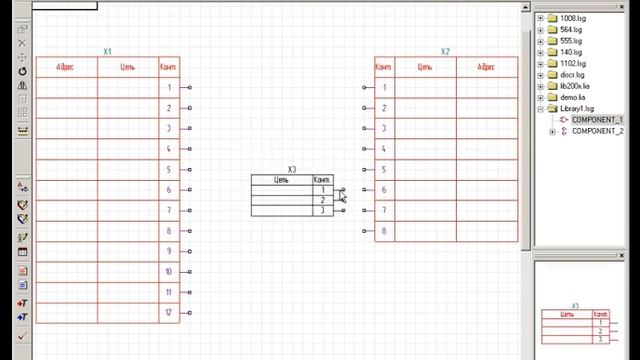Click the X2 connector designator label
This screenshot has width=640, height=360.
pyautogui.click(x=445, y=52)
